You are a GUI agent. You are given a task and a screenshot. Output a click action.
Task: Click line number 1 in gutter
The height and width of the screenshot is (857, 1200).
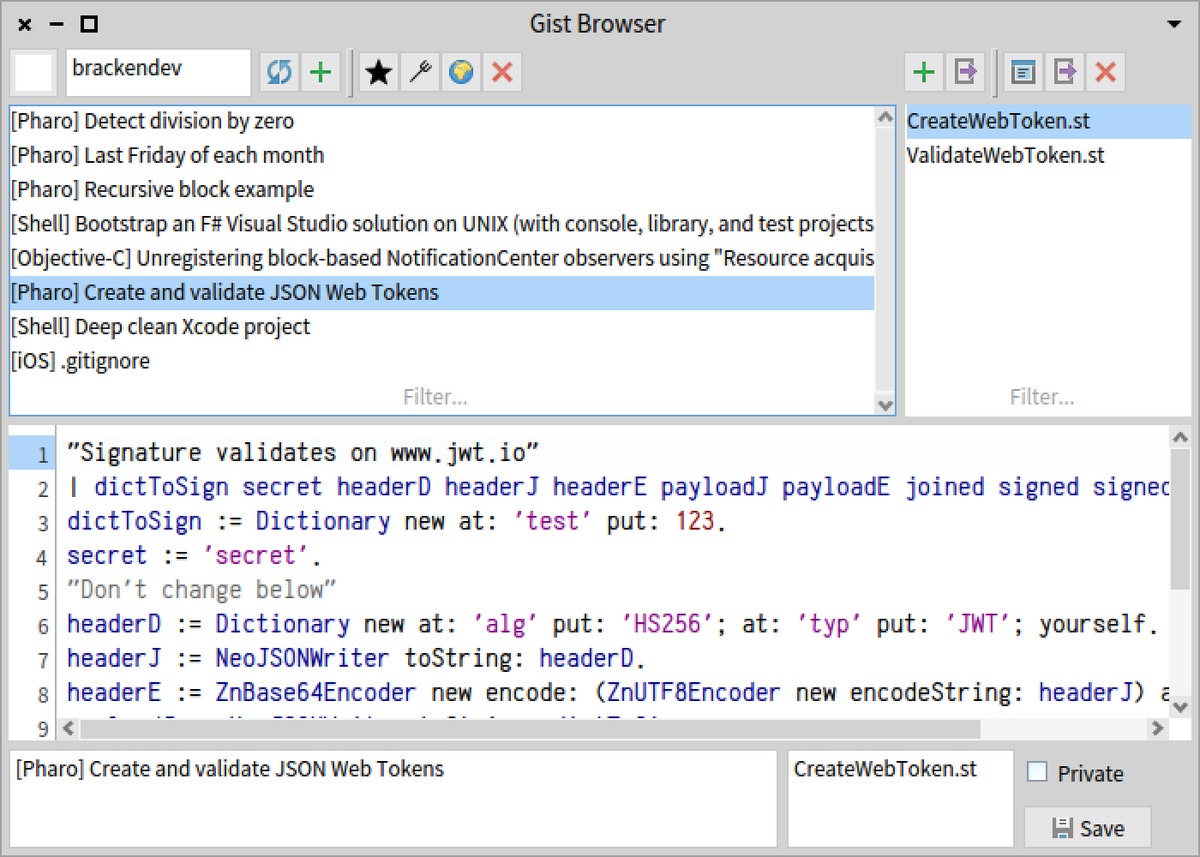tap(43, 456)
